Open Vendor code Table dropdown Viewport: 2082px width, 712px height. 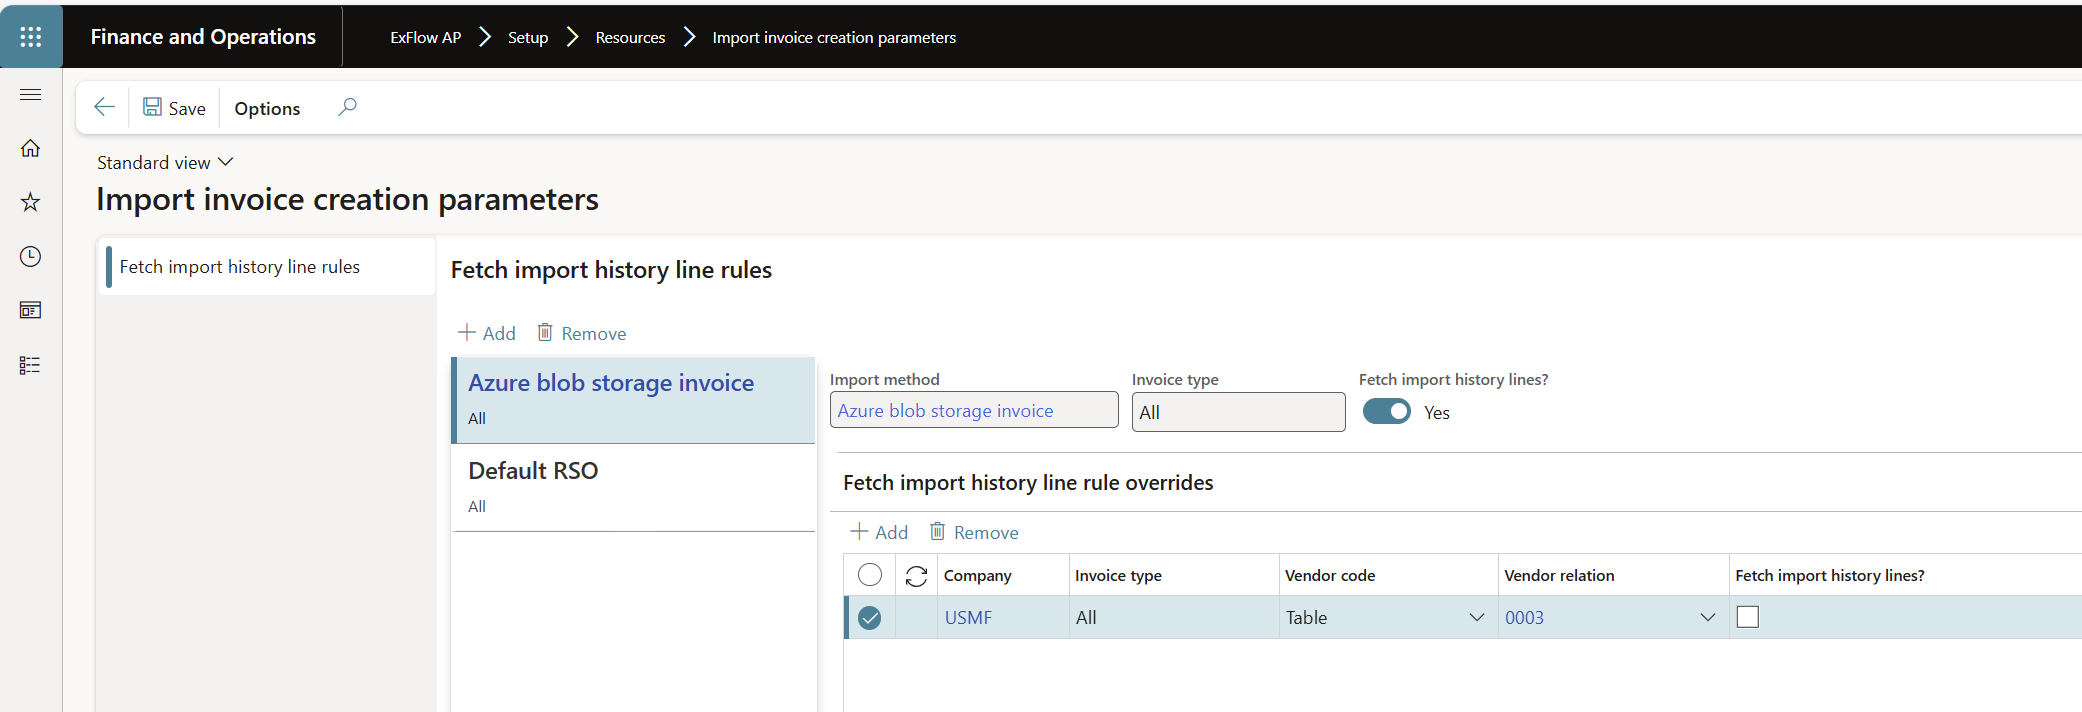coord(1476,618)
